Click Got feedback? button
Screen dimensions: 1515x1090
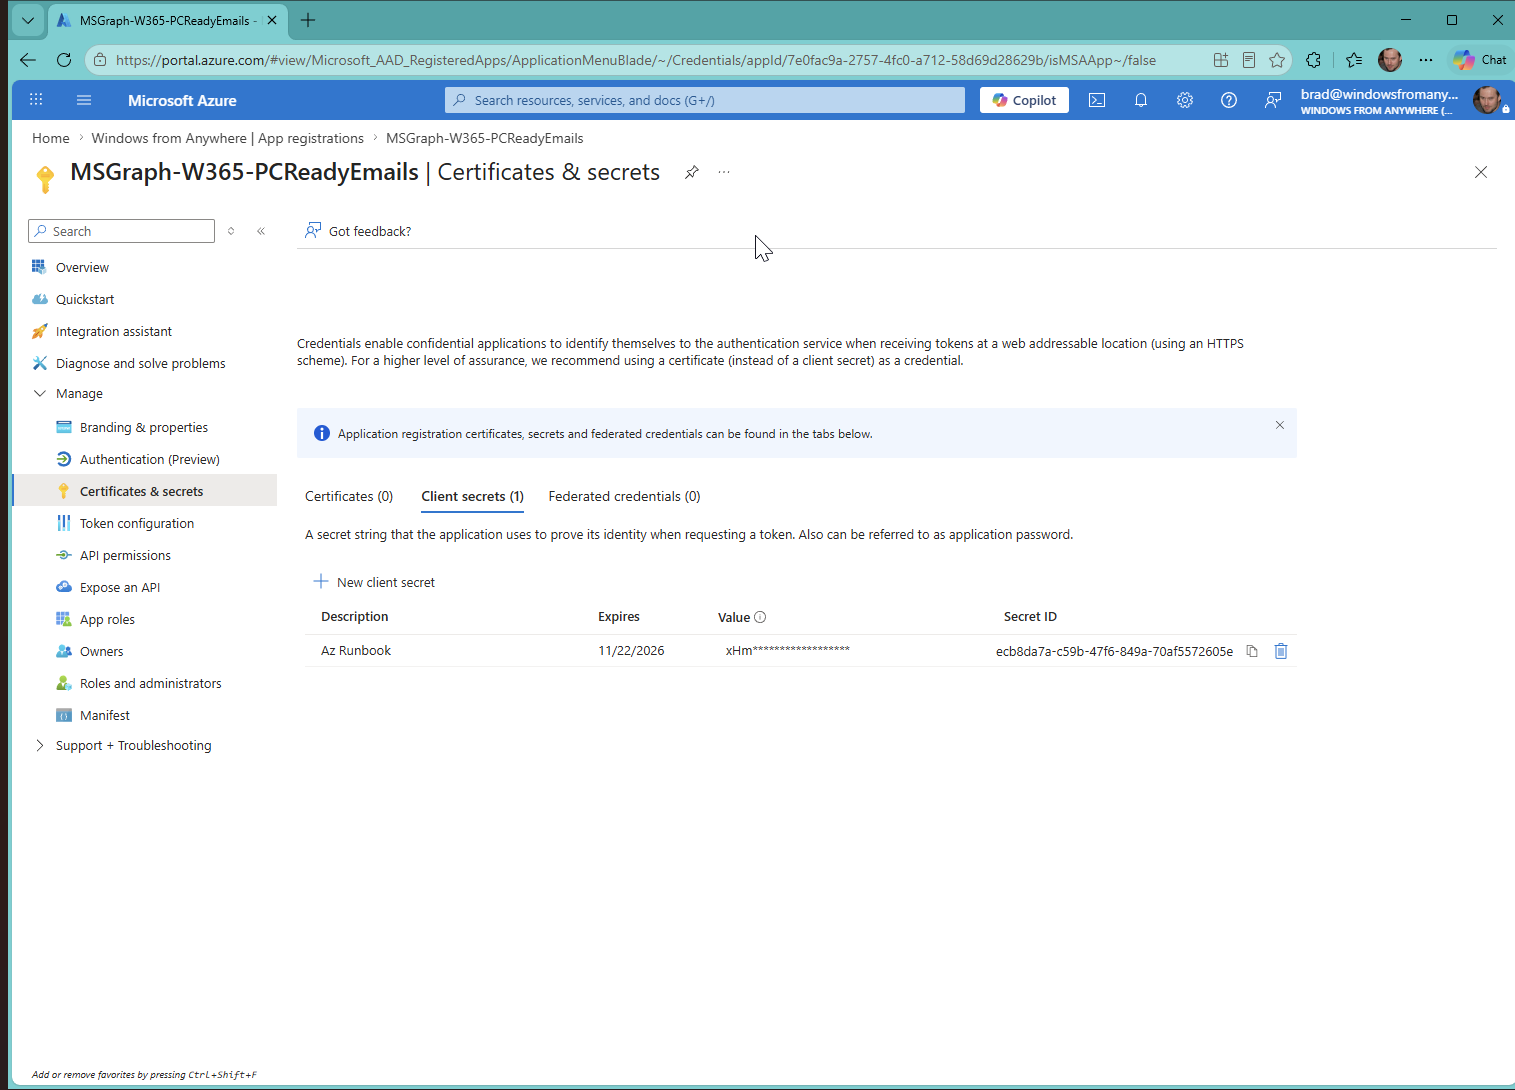tap(358, 231)
